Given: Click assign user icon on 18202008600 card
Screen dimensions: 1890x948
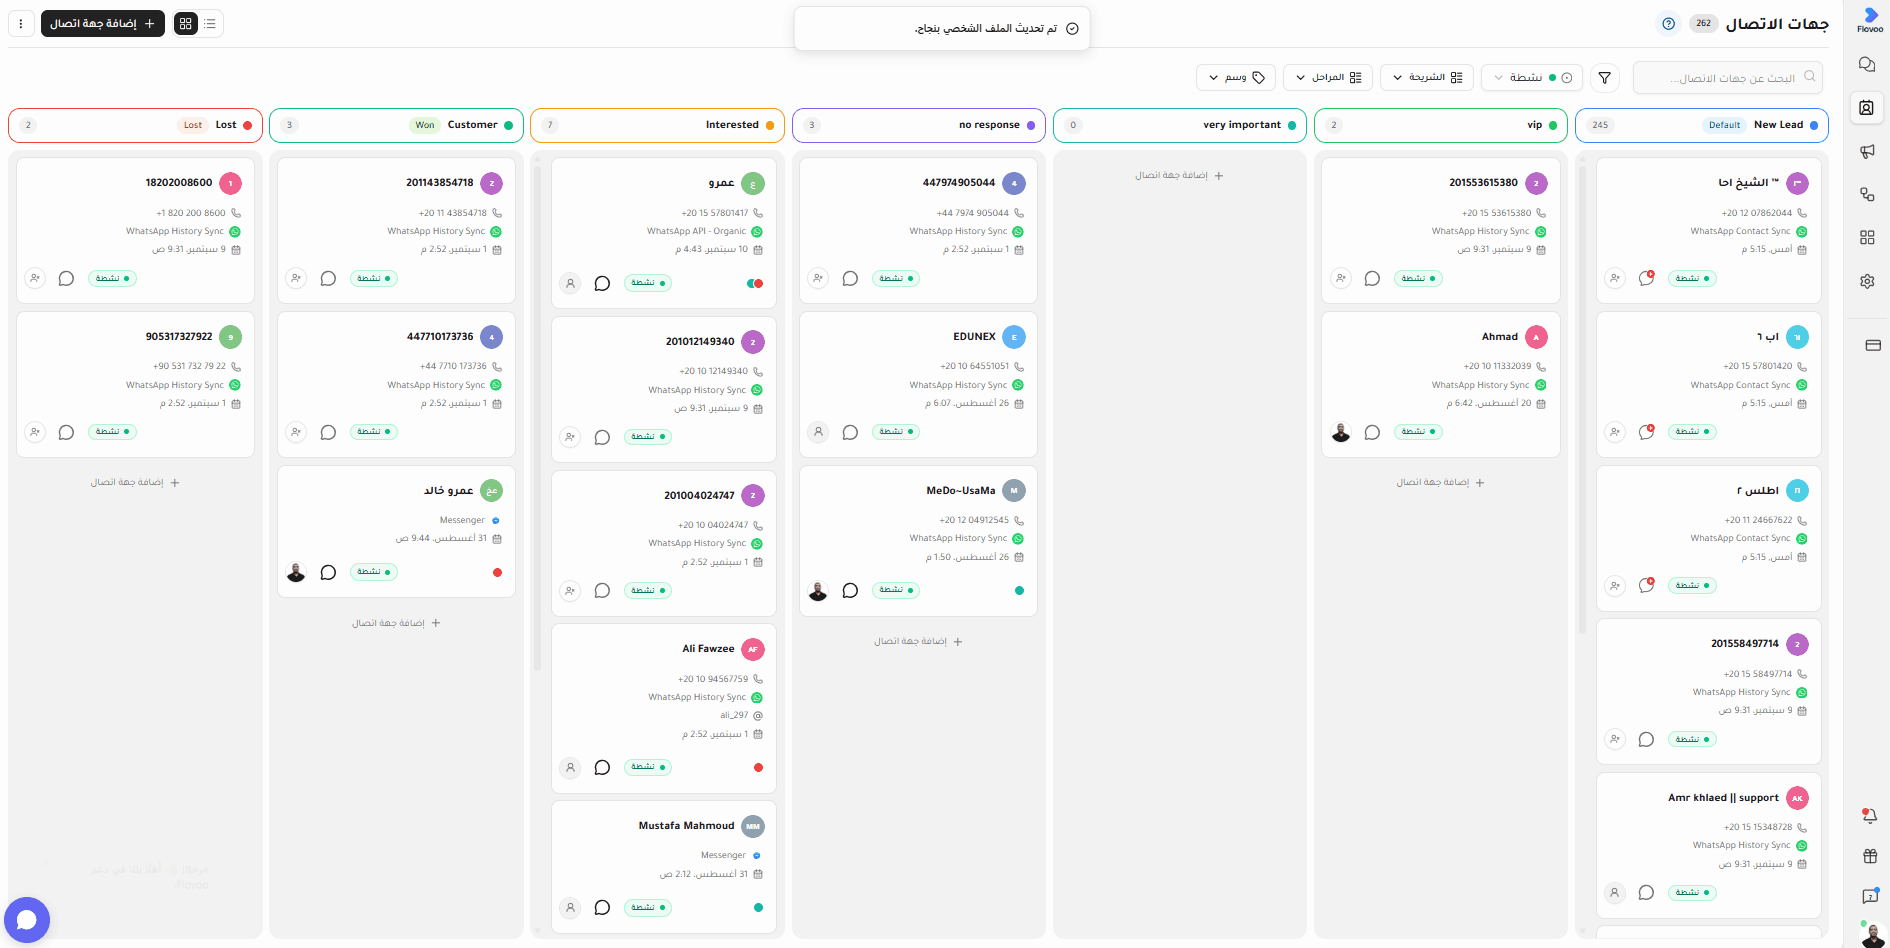Looking at the screenshot, I should point(35,278).
